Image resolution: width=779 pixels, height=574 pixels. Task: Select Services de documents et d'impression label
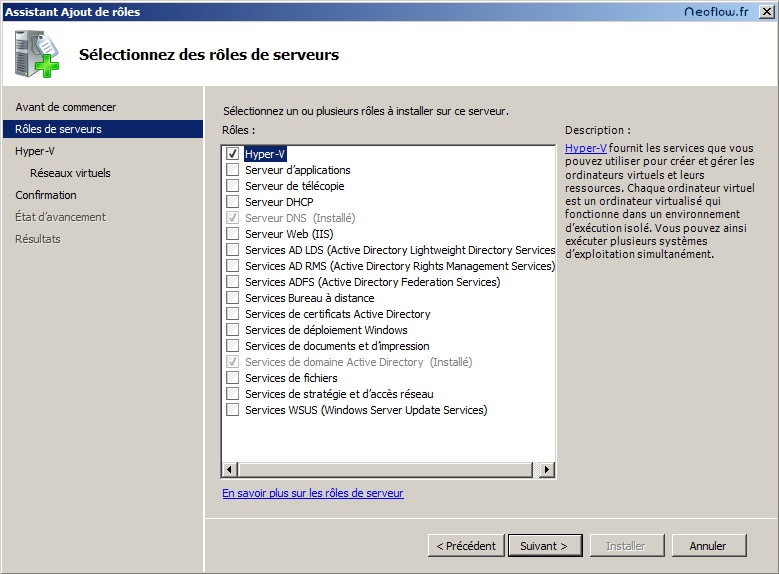pyautogui.click(x=337, y=346)
